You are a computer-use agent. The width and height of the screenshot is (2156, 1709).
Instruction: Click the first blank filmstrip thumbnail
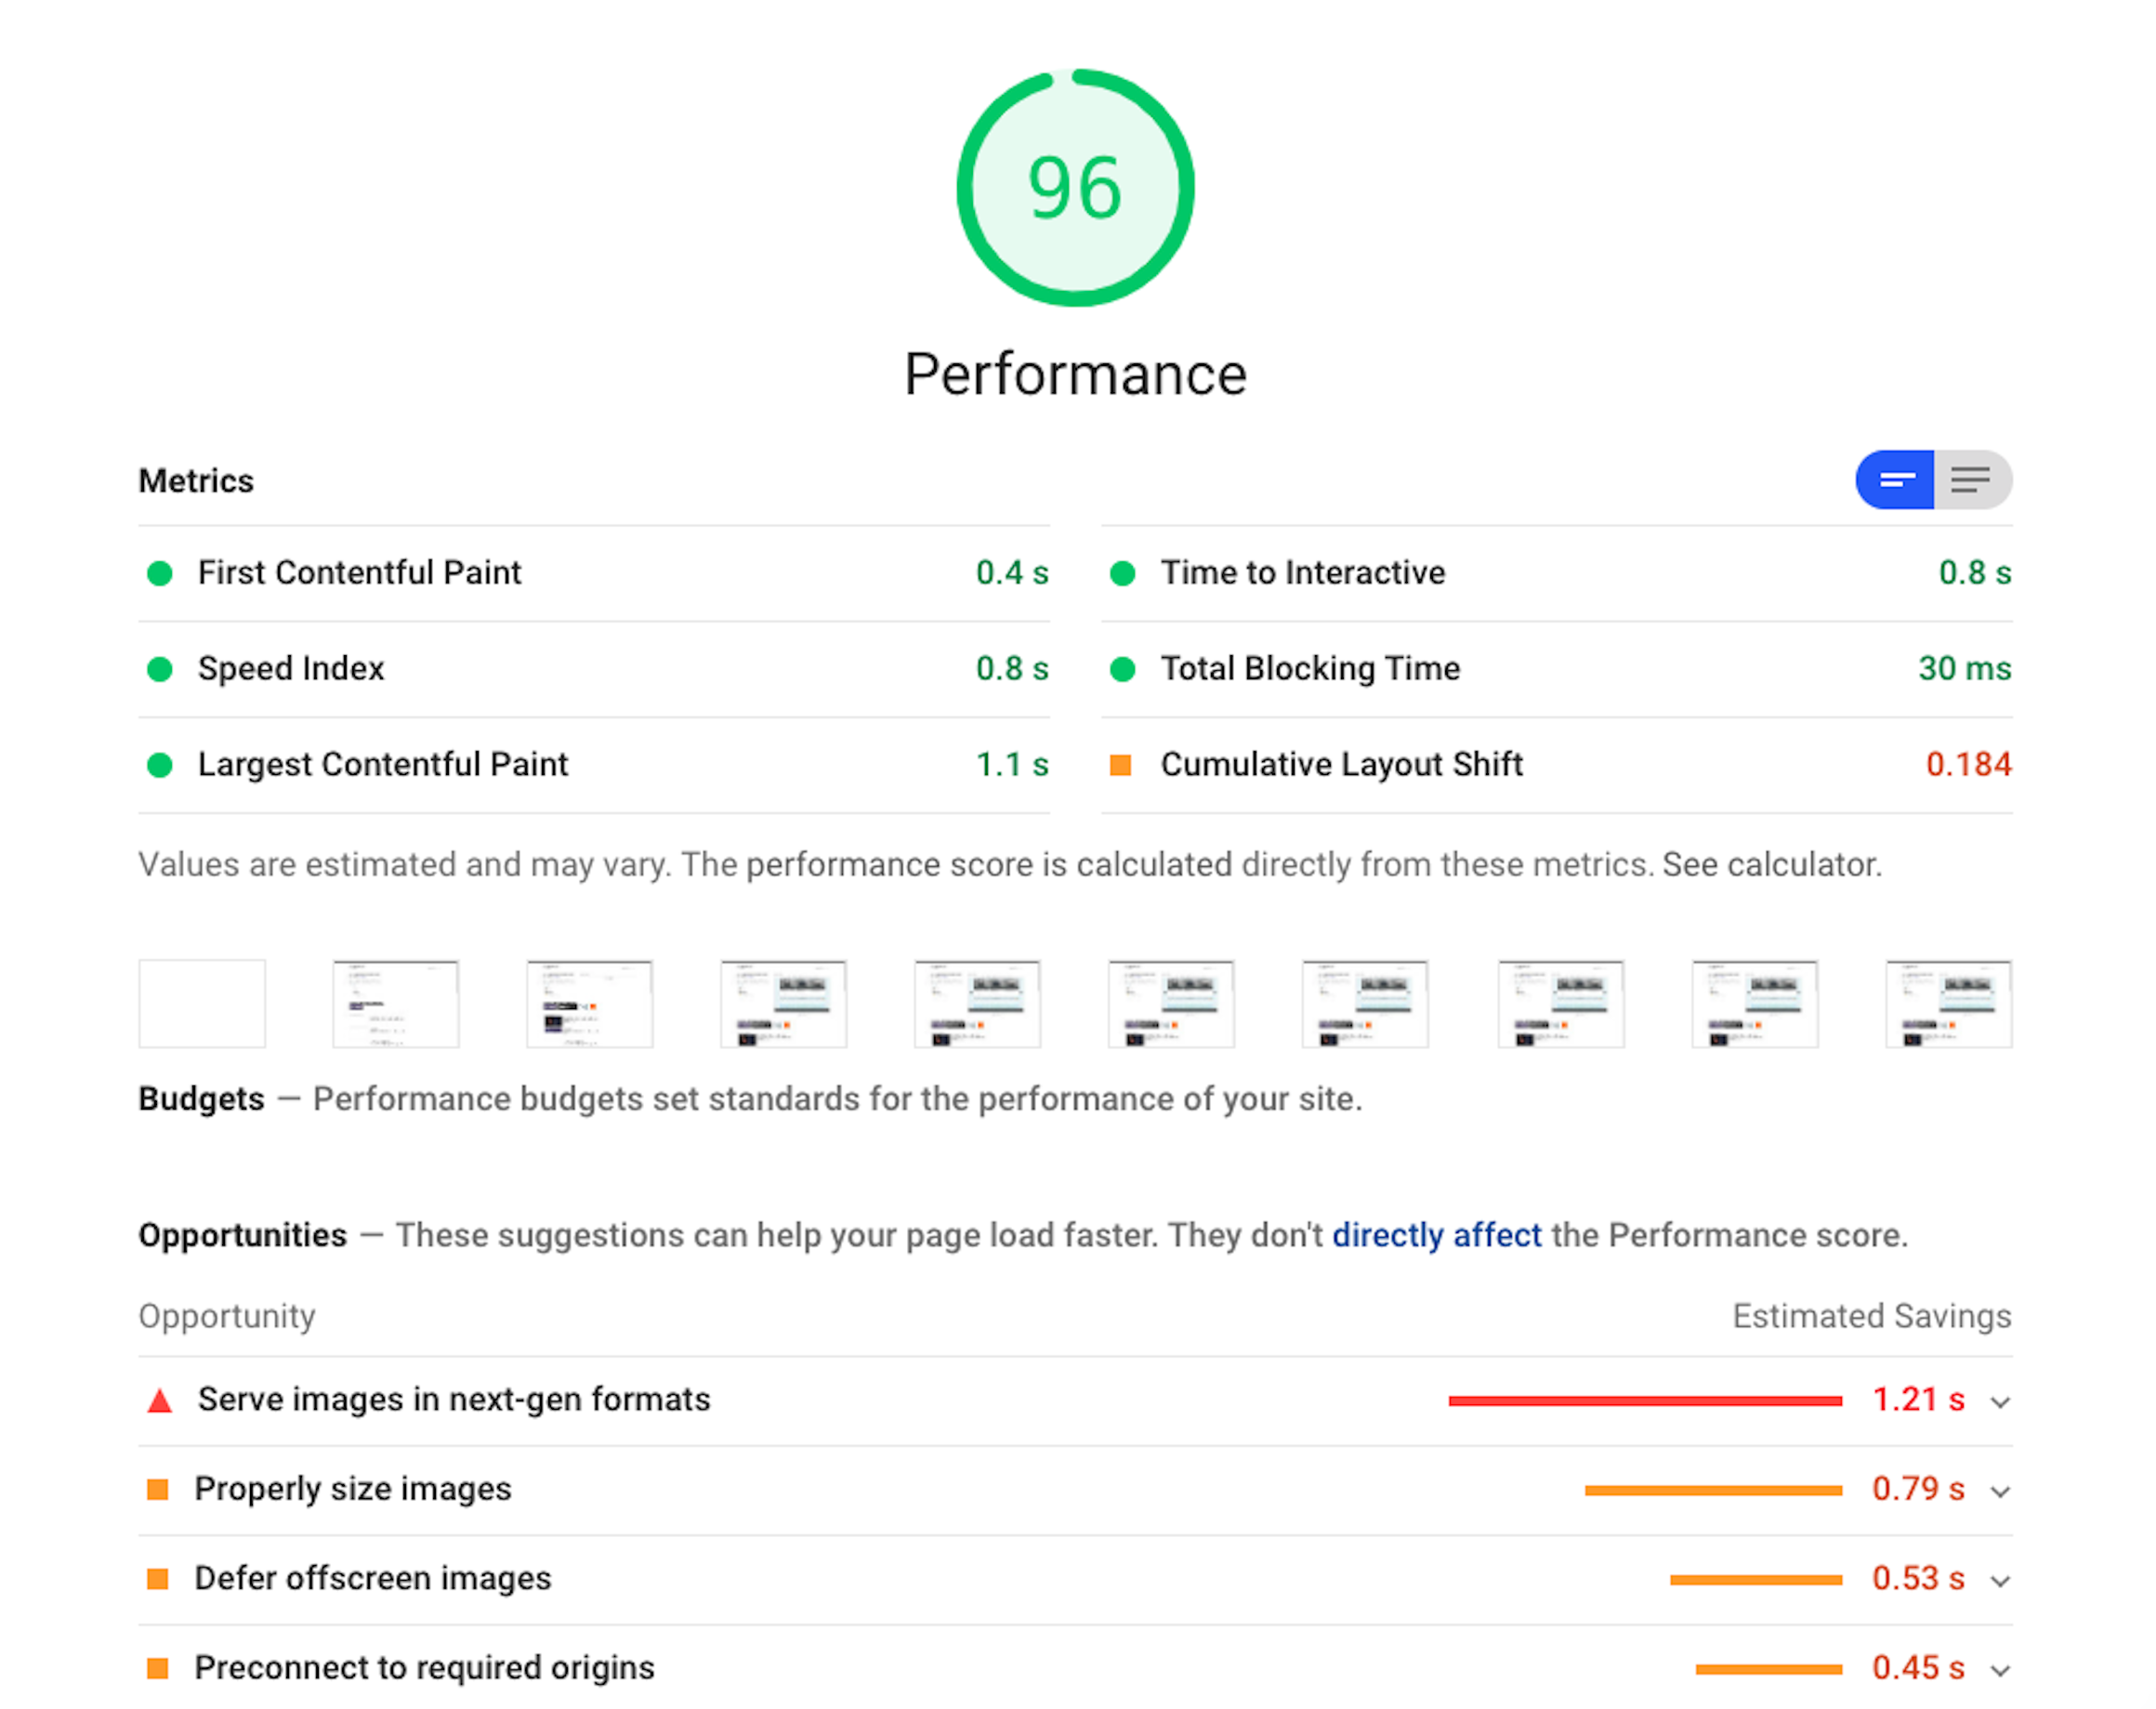[201, 1004]
